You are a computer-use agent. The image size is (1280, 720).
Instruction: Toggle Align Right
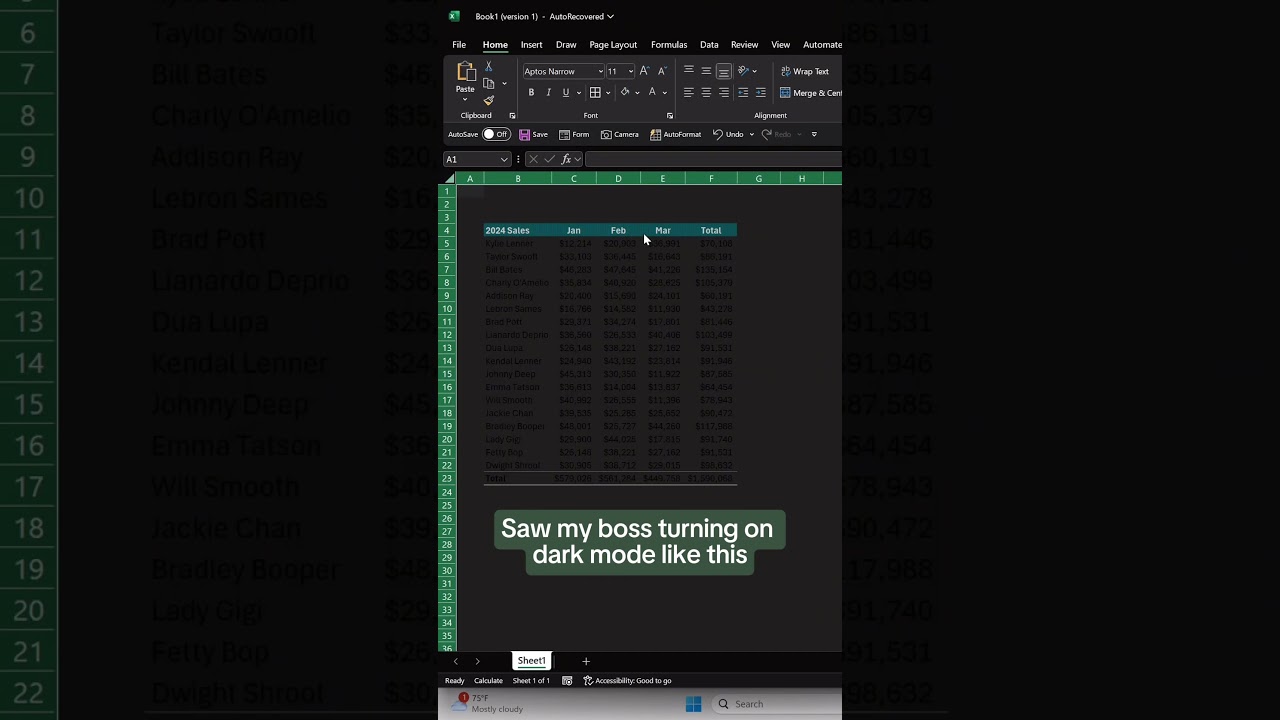click(x=724, y=92)
